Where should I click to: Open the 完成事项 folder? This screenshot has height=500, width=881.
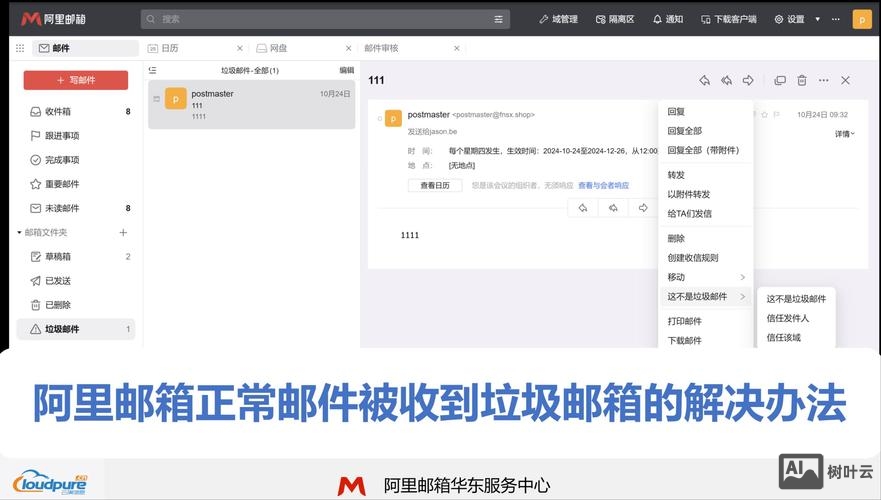[78, 160]
